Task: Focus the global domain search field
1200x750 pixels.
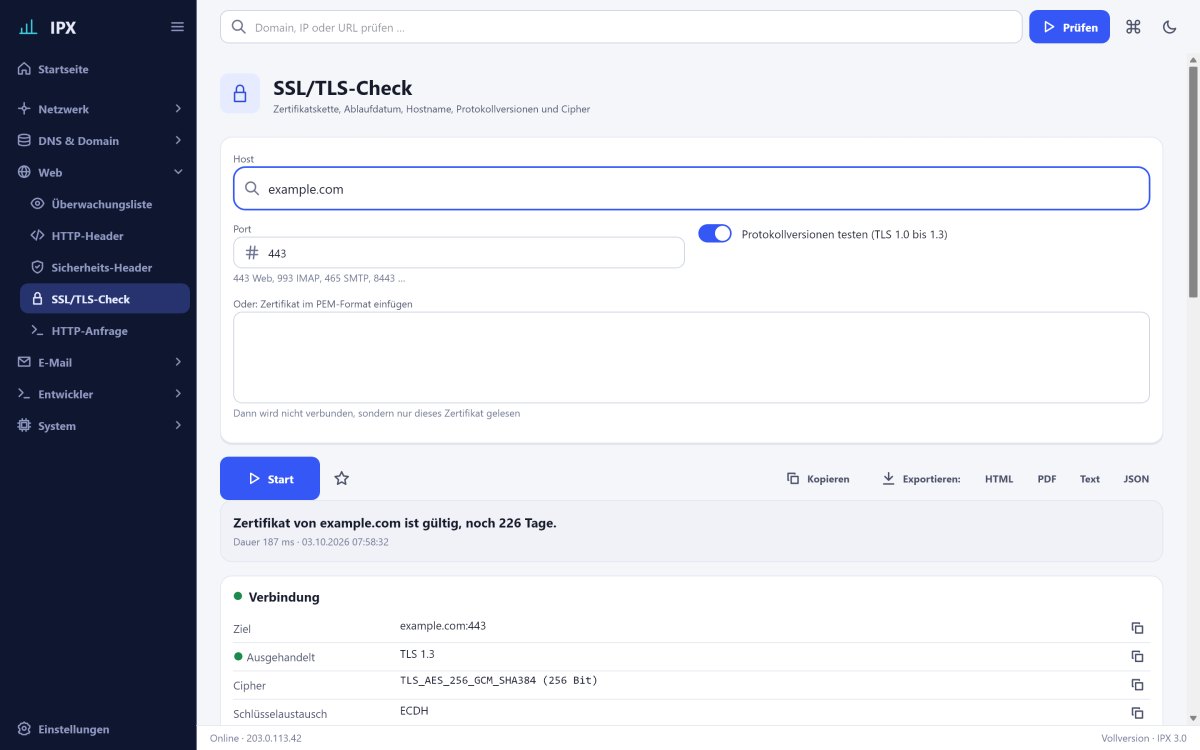Action: pyautogui.click(x=621, y=27)
